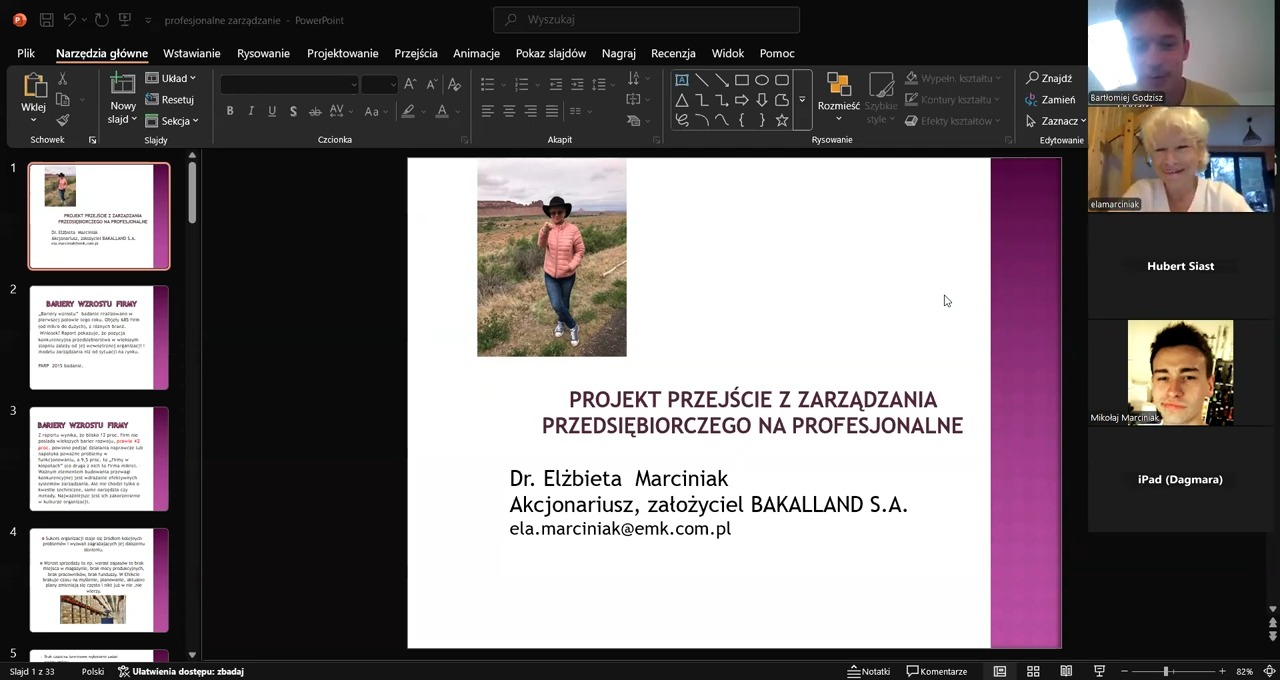1280x680 pixels.
Task: Click Znajdź find button
Action: (1048, 78)
